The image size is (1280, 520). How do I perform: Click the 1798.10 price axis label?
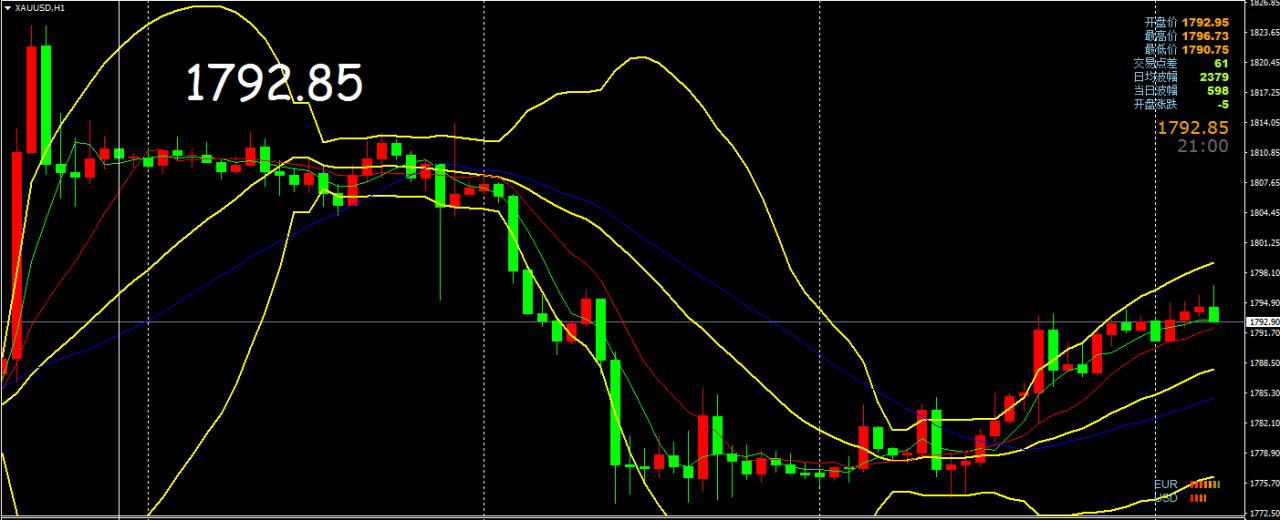point(1263,273)
